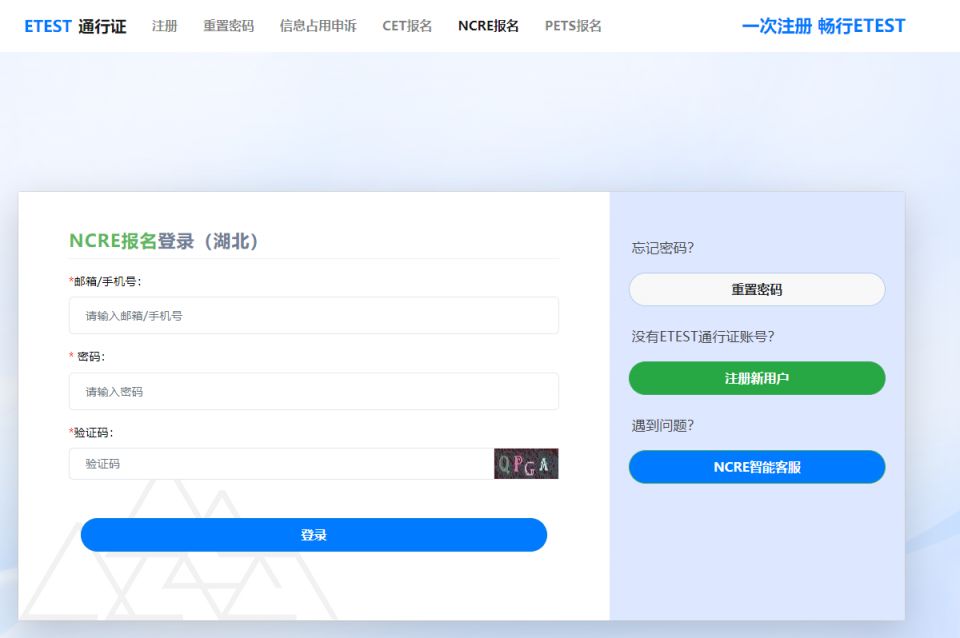Open the 注册 nav item
The height and width of the screenshot is (638, 960).
165,26
